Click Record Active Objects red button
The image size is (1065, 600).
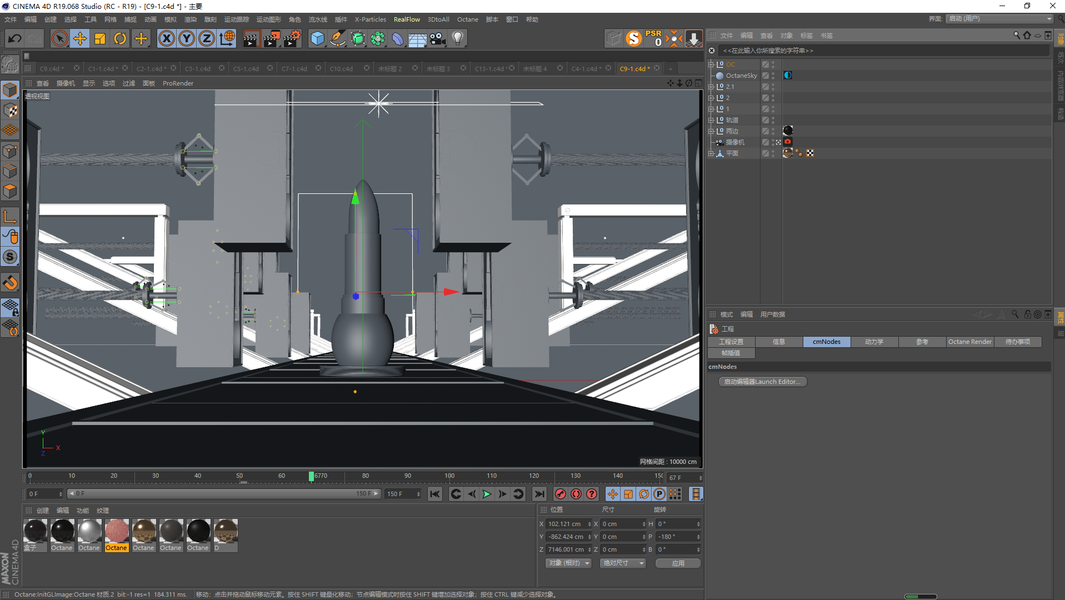[x=560, y=494]
